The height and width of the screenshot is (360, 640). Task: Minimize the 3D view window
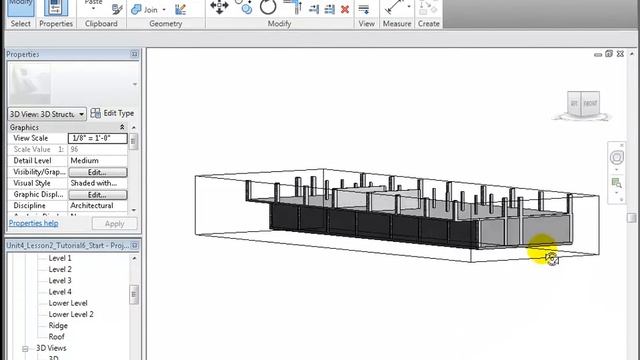coord(598,54)
